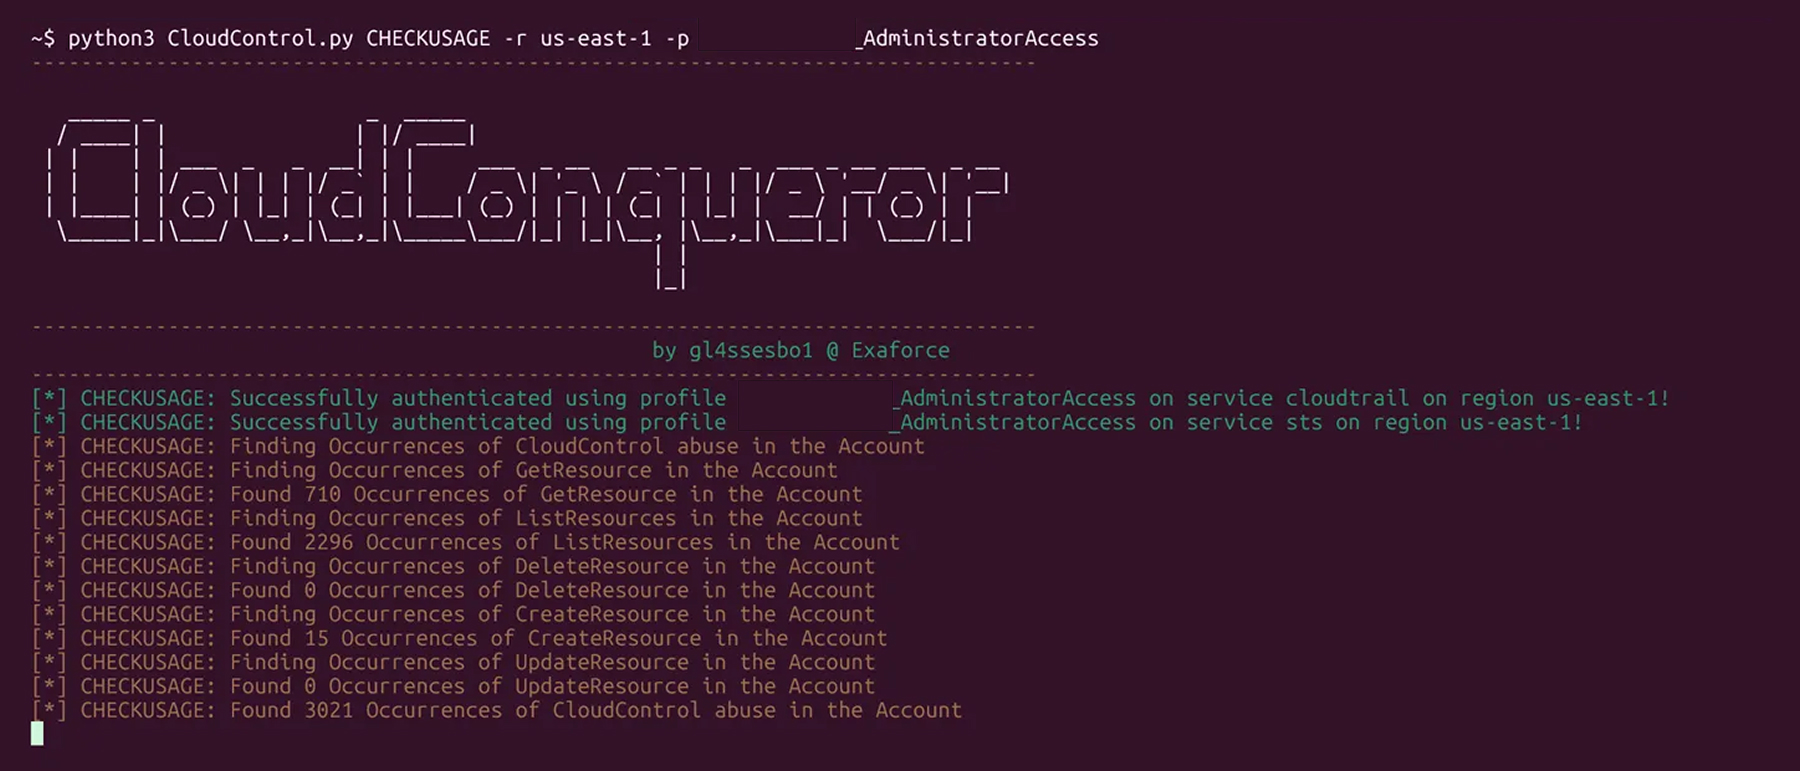The image size is (1800, 771).
Task: Click the 'by gl4ssesbo1 @ Exaforce' credit line
Action: tap(801, 350)
